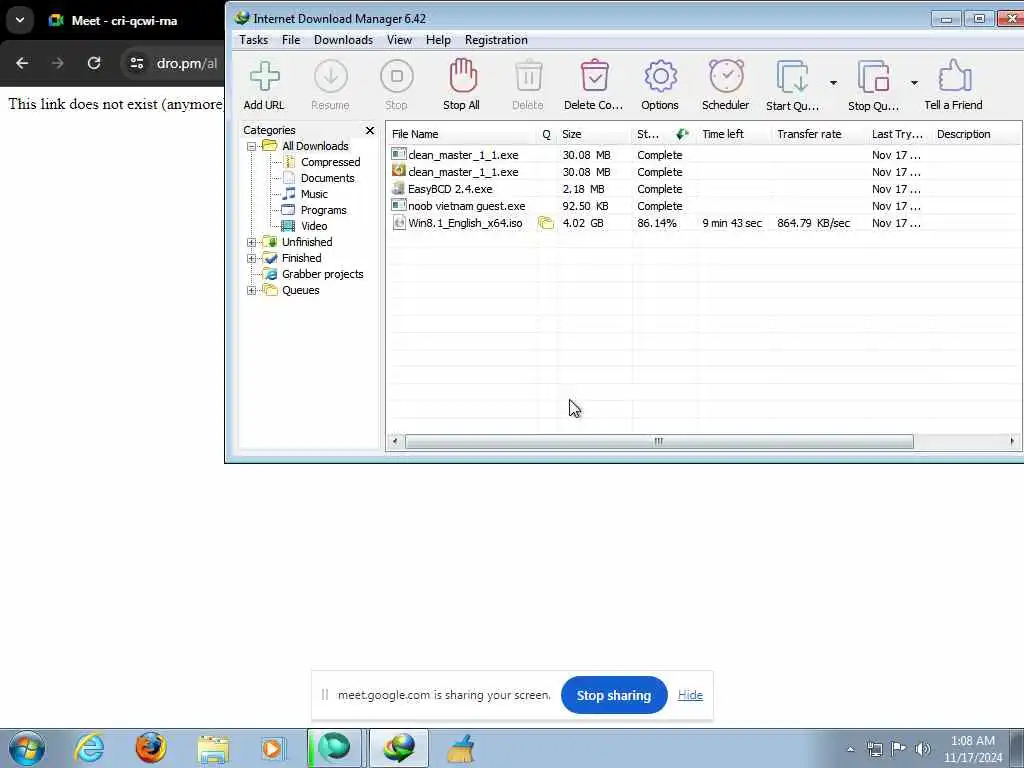This screenshot has height=768, width=1024.
Task: Select Grabber projects in tree
Action: [323, 274]
